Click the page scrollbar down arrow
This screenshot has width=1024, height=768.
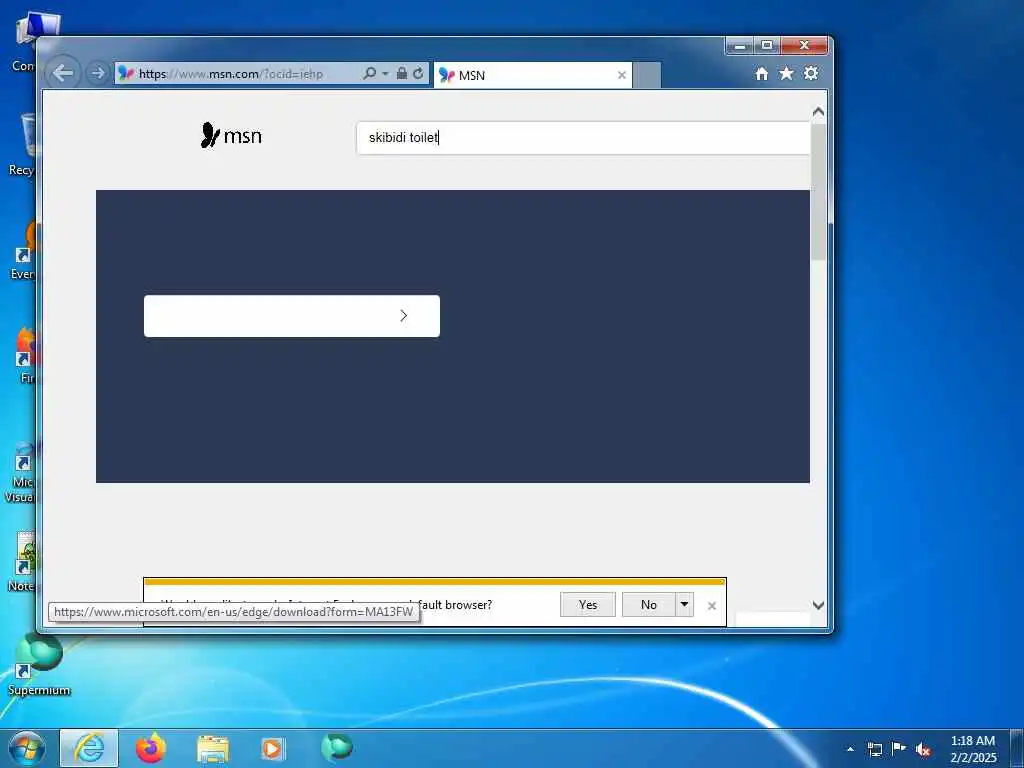818,605
